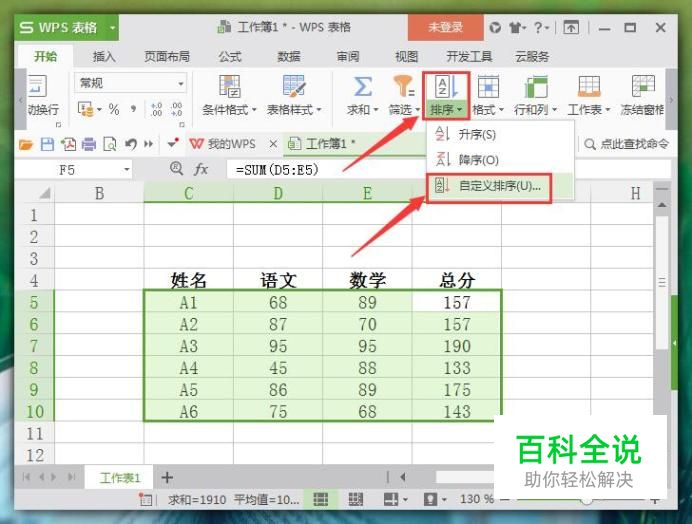Select the cell containing 190
Screen dimensions: 692x524
pyautogui.click(x=457, y=346)
